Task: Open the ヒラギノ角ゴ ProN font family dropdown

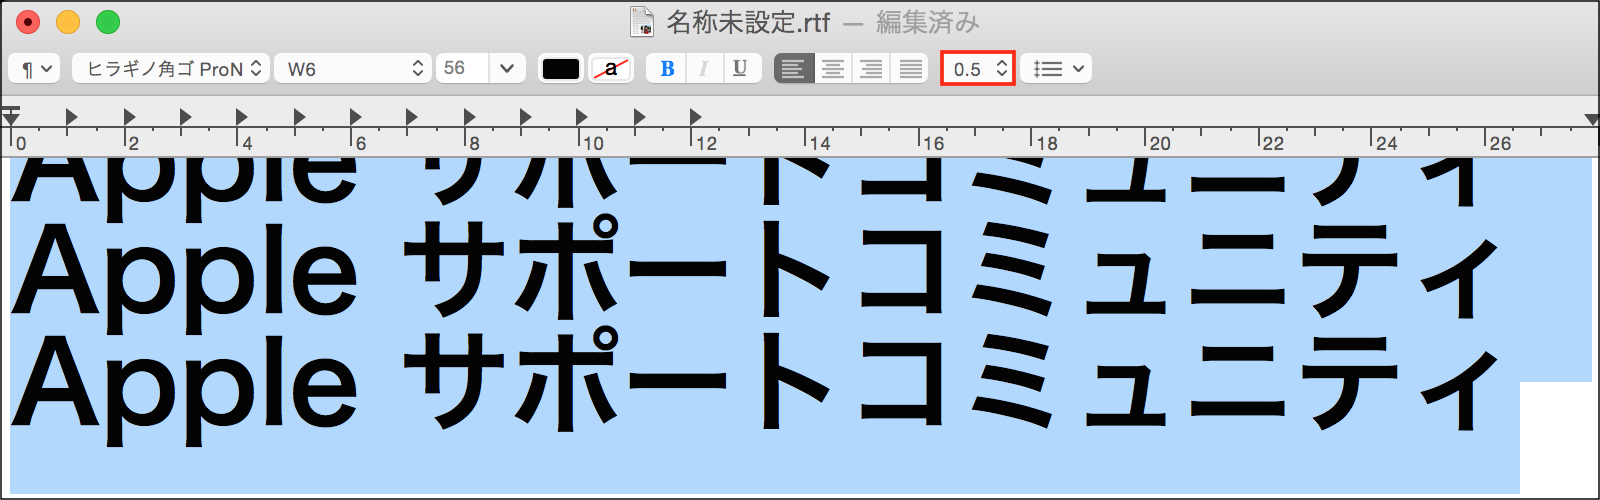Action: pyautogui.click(x=171, y=69)
